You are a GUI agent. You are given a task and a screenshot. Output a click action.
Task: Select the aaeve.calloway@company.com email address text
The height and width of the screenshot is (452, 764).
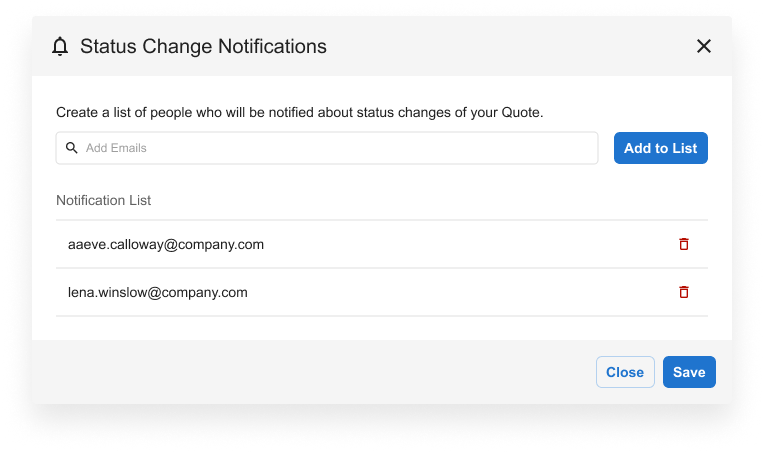coord(166,244)
